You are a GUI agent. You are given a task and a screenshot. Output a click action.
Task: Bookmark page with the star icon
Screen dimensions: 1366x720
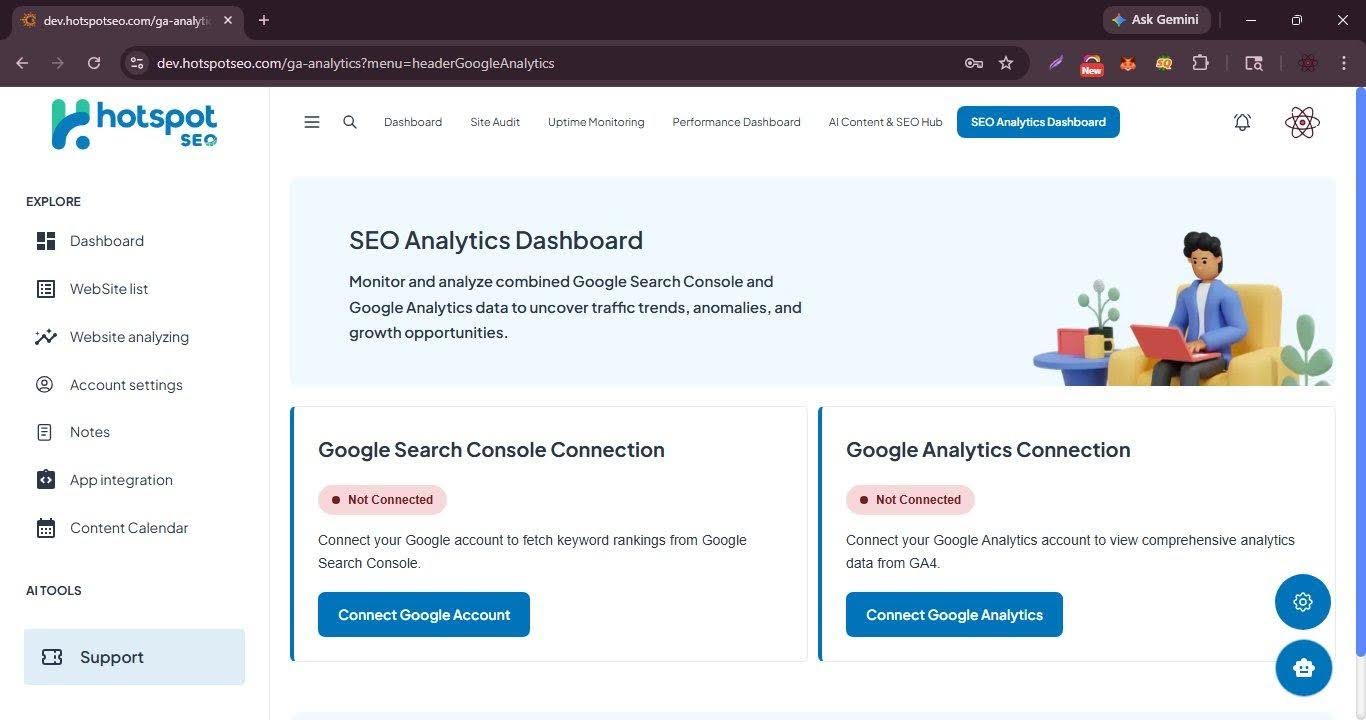1006,63
